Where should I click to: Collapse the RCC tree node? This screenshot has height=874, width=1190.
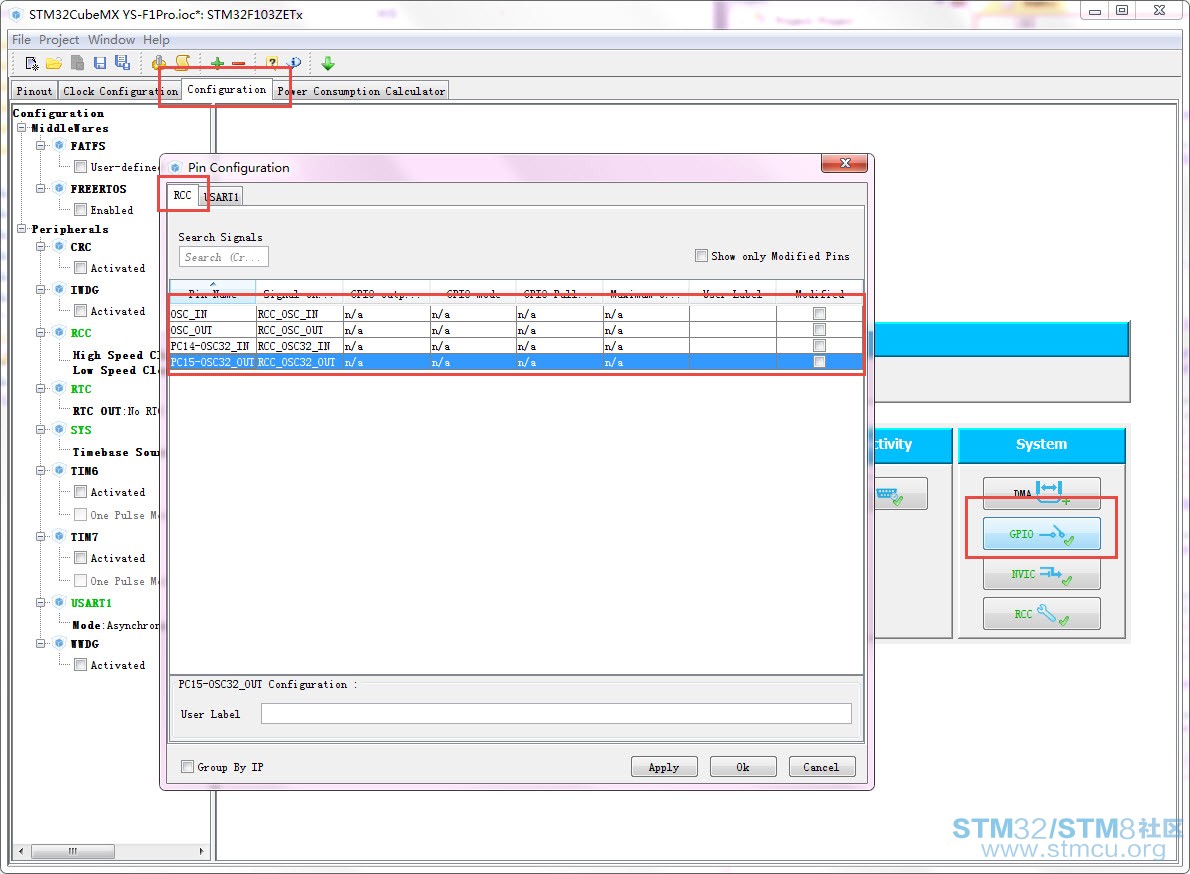pyautogui.click(x=41, y=332)
